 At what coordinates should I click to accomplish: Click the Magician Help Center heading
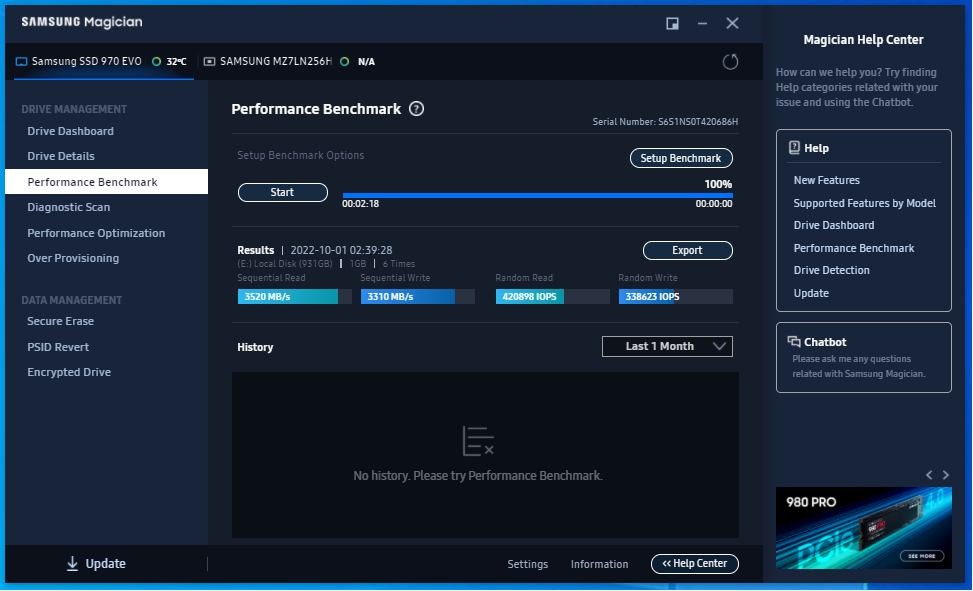863,40
